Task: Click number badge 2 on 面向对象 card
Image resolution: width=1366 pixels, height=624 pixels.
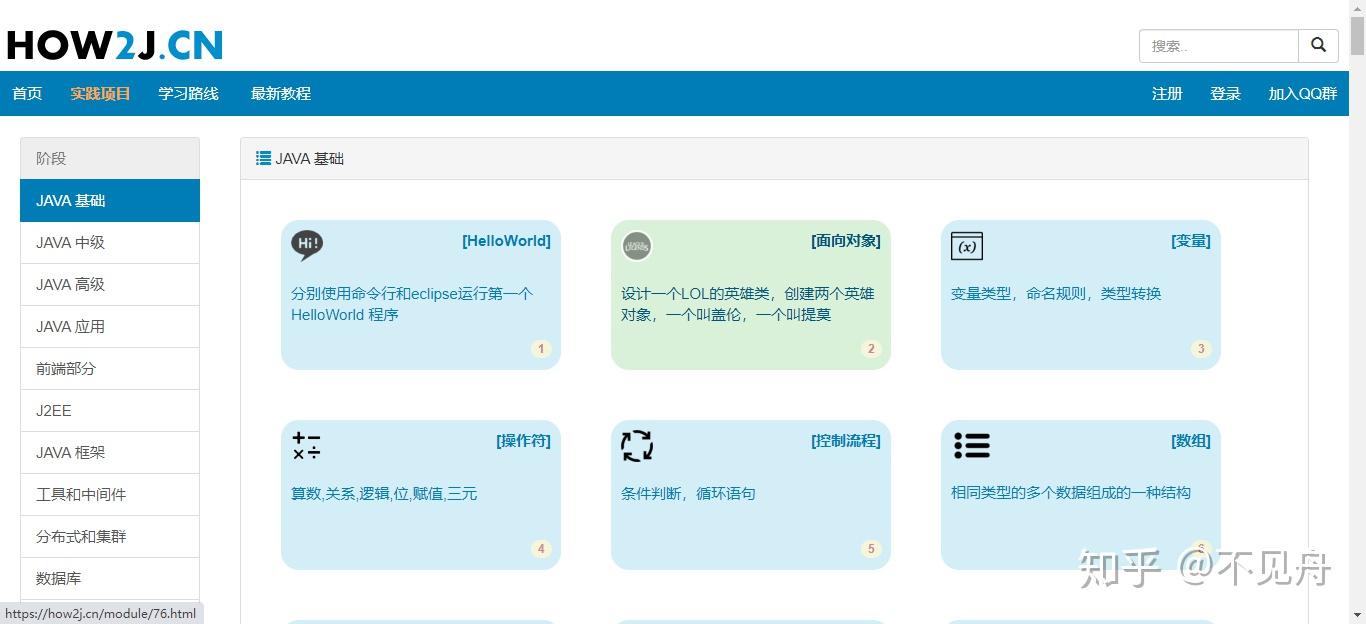Action: tap(871, 349)
